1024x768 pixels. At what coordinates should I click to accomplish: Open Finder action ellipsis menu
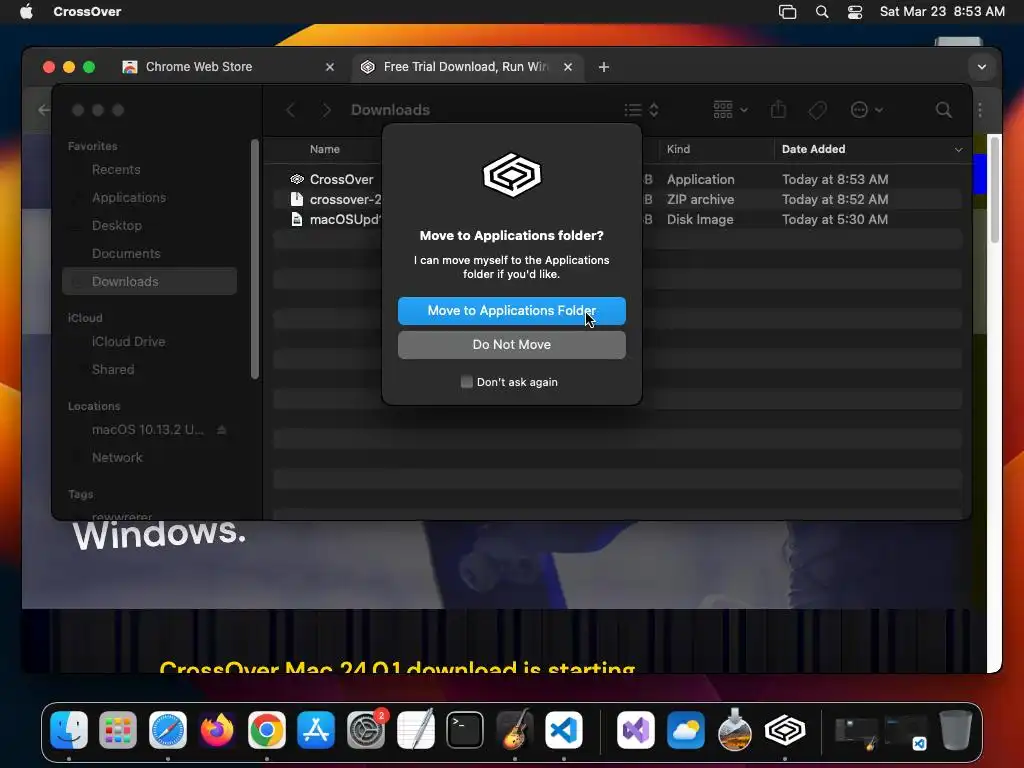(x=867, y=110)
